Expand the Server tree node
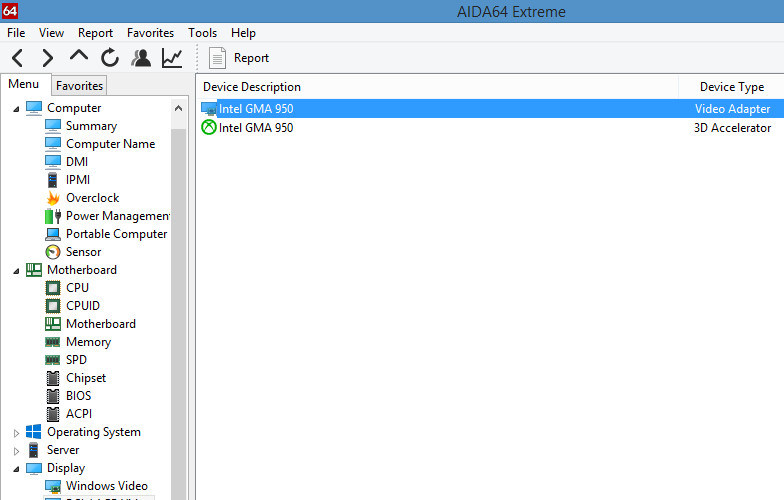The height and width of the screenshot is (500, 784). [x=16, y=450]
